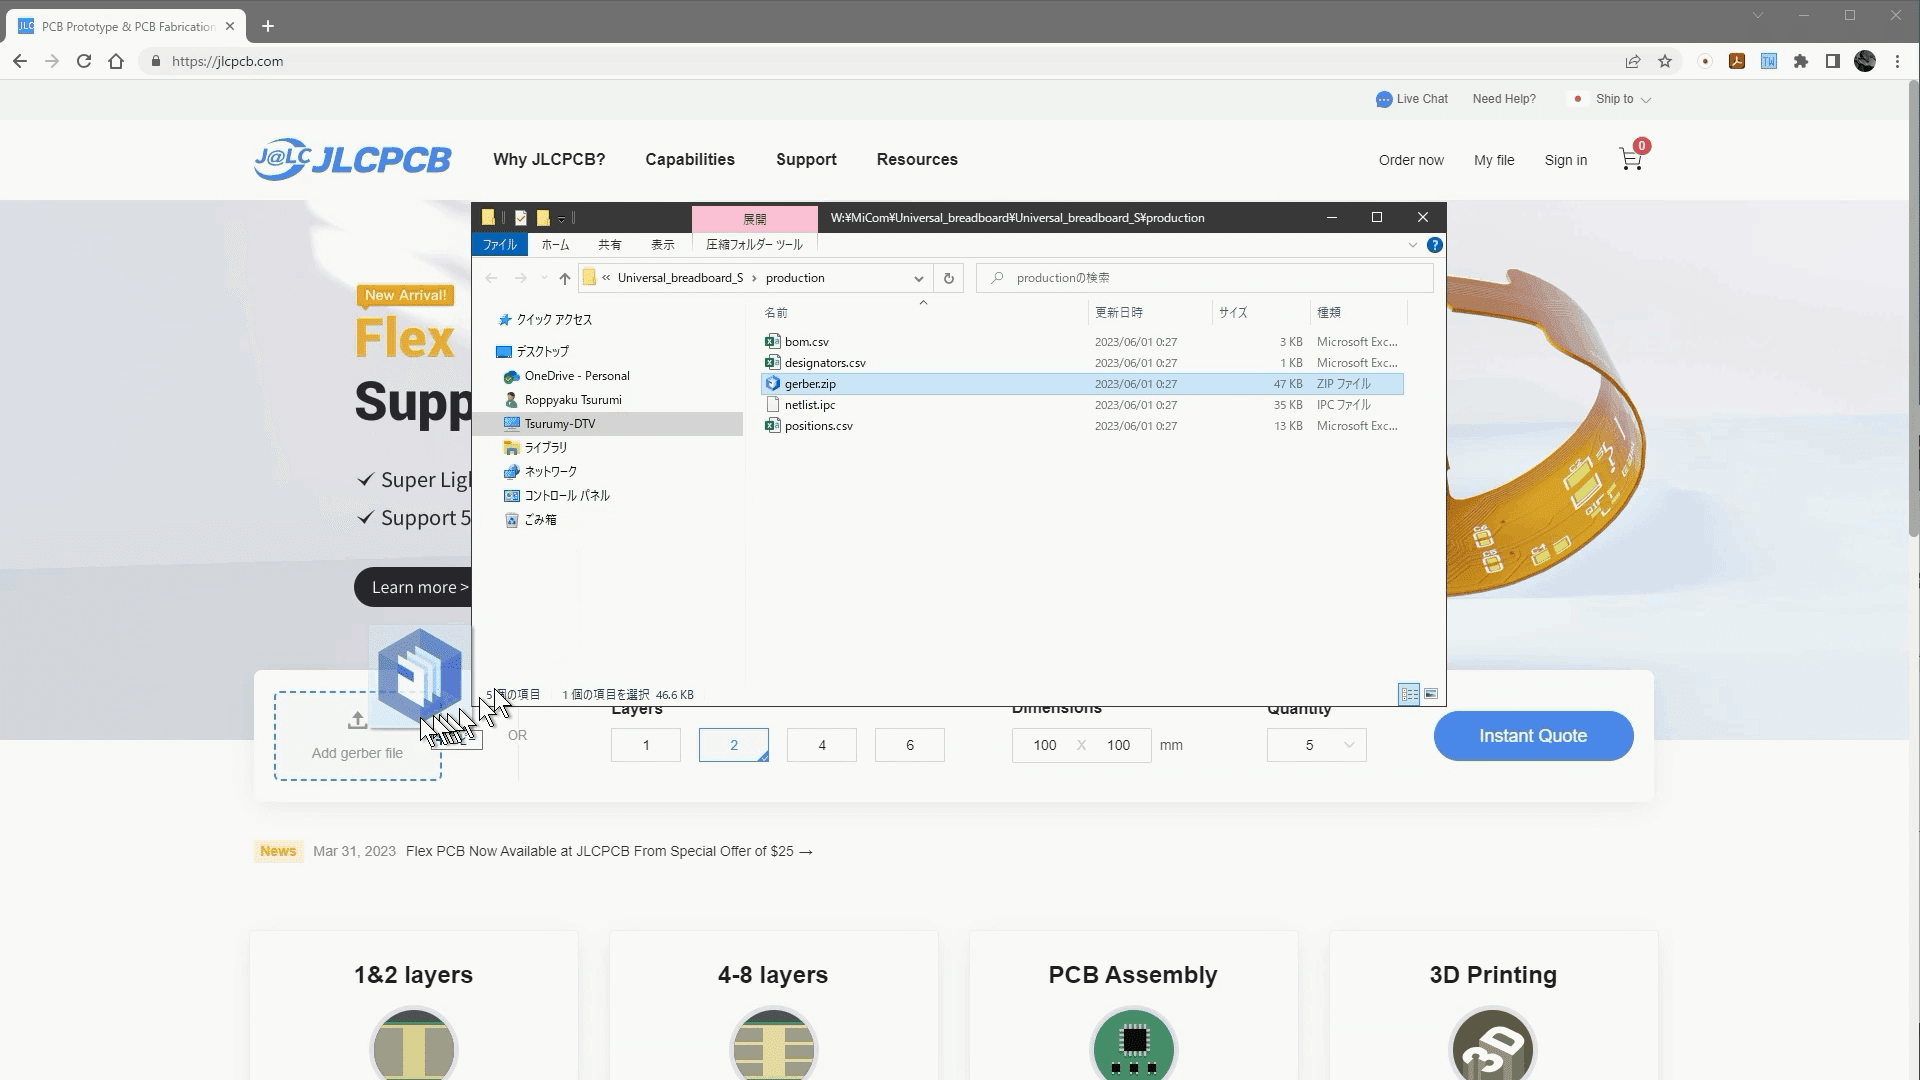Open the Capabilities menu
The height and width of the screenshot is (1080, 1920).
tap(690, 159)
